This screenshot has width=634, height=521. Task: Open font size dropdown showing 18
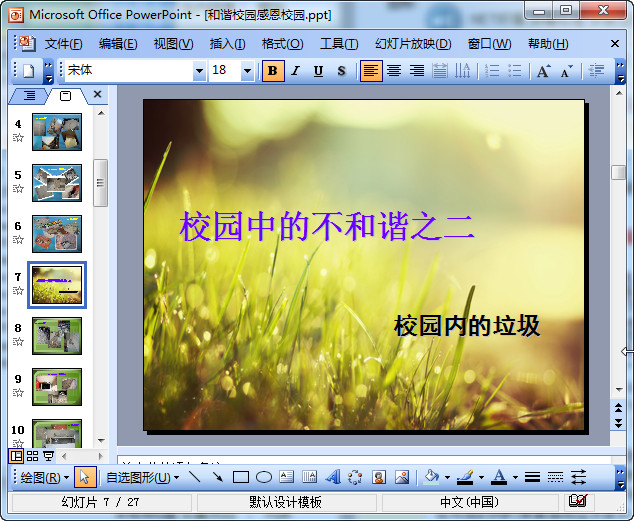247,71
